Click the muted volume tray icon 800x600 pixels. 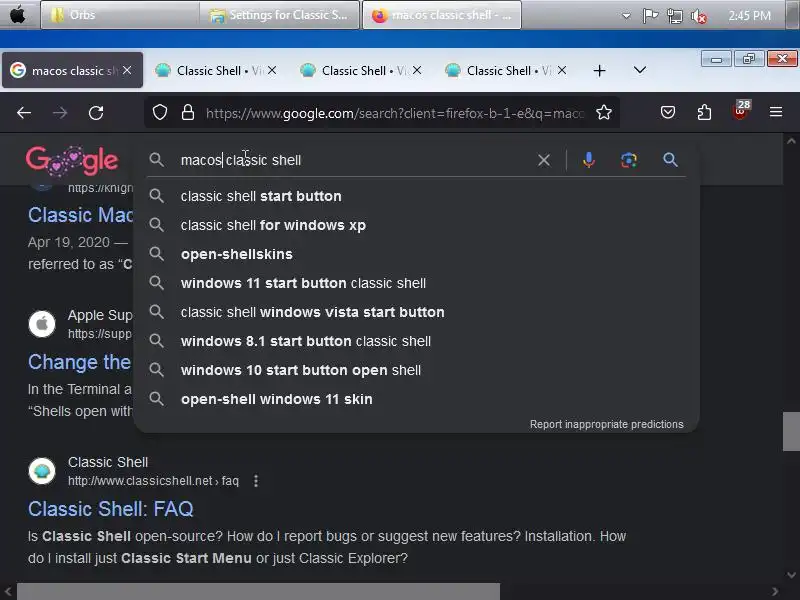tap(698, 17)
